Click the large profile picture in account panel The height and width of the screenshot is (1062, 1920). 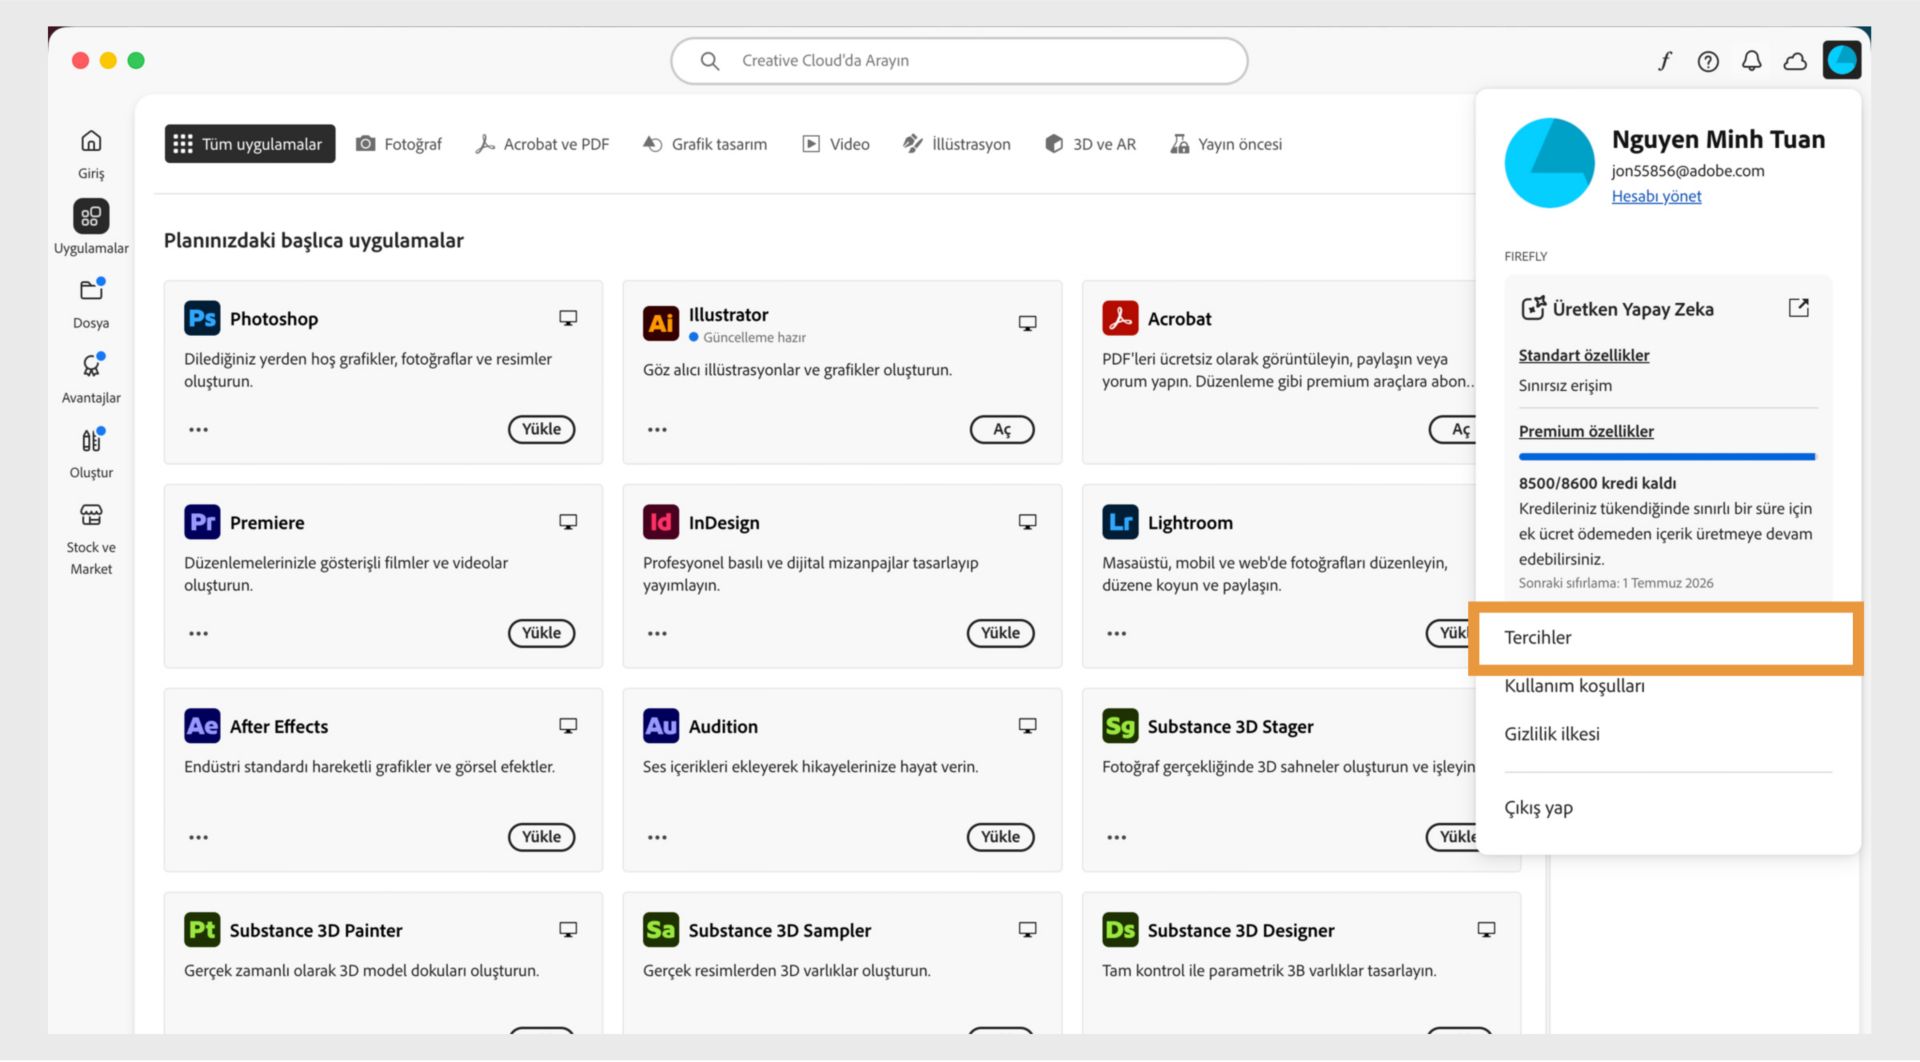click(1549, 163)
